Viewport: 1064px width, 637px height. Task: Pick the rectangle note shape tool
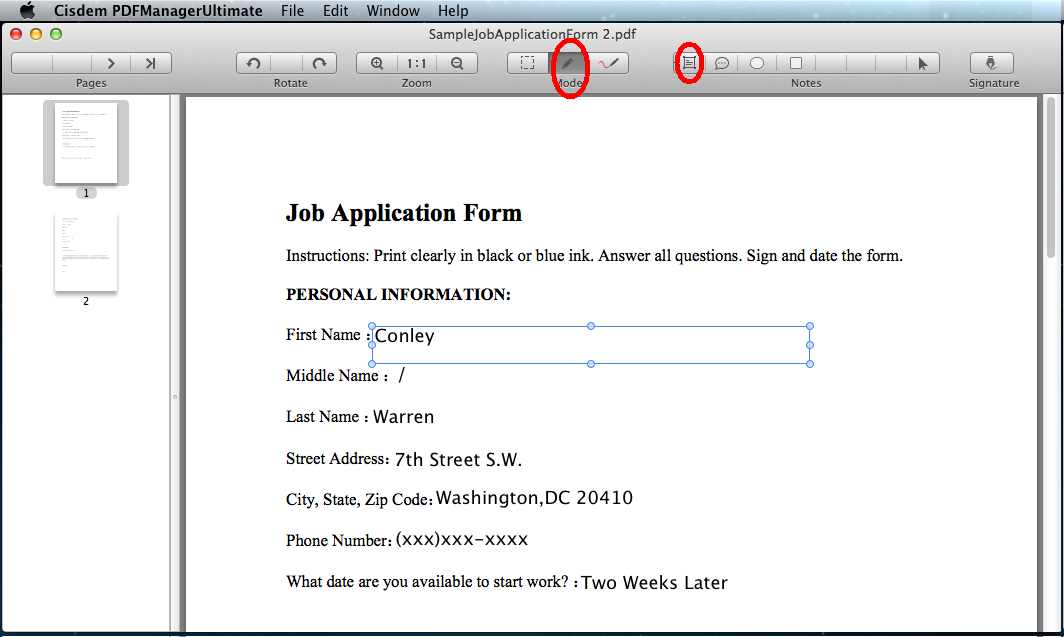click(796, 63)
